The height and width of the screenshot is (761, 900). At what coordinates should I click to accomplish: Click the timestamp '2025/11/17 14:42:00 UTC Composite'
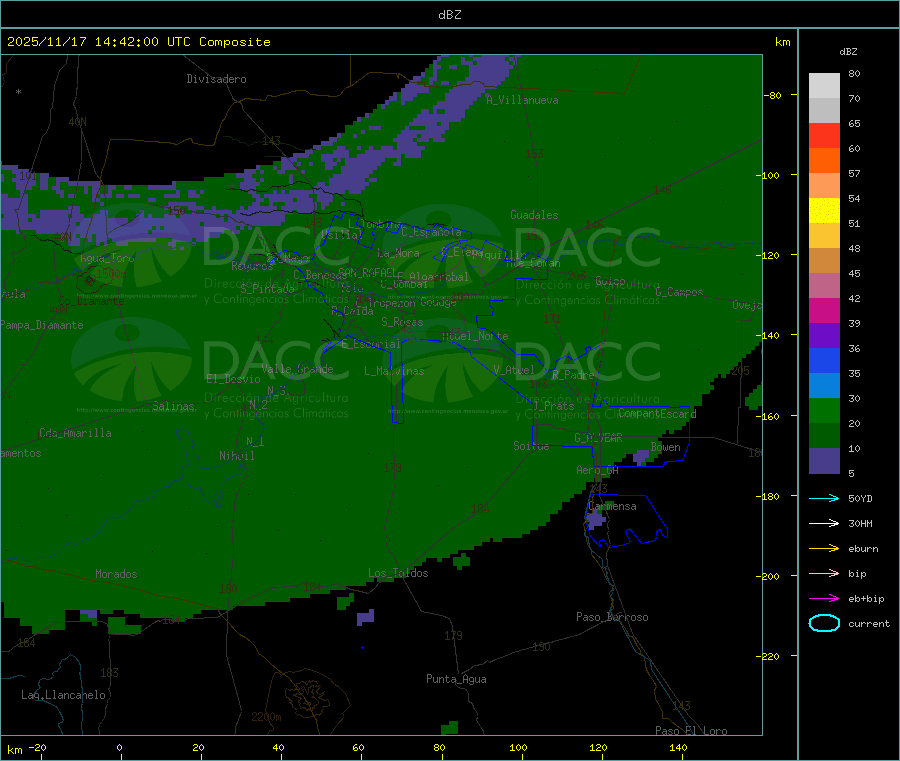click(138, 42)
